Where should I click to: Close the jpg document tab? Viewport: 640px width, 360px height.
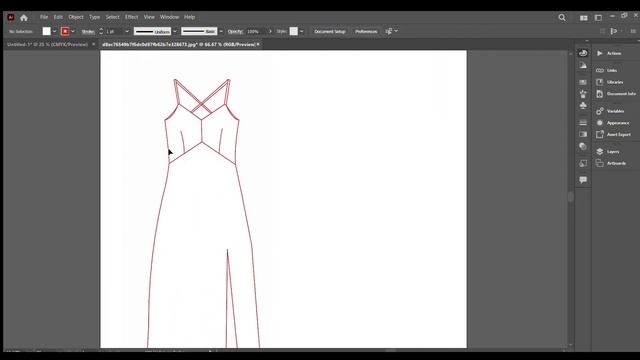[x=258, y=44]
